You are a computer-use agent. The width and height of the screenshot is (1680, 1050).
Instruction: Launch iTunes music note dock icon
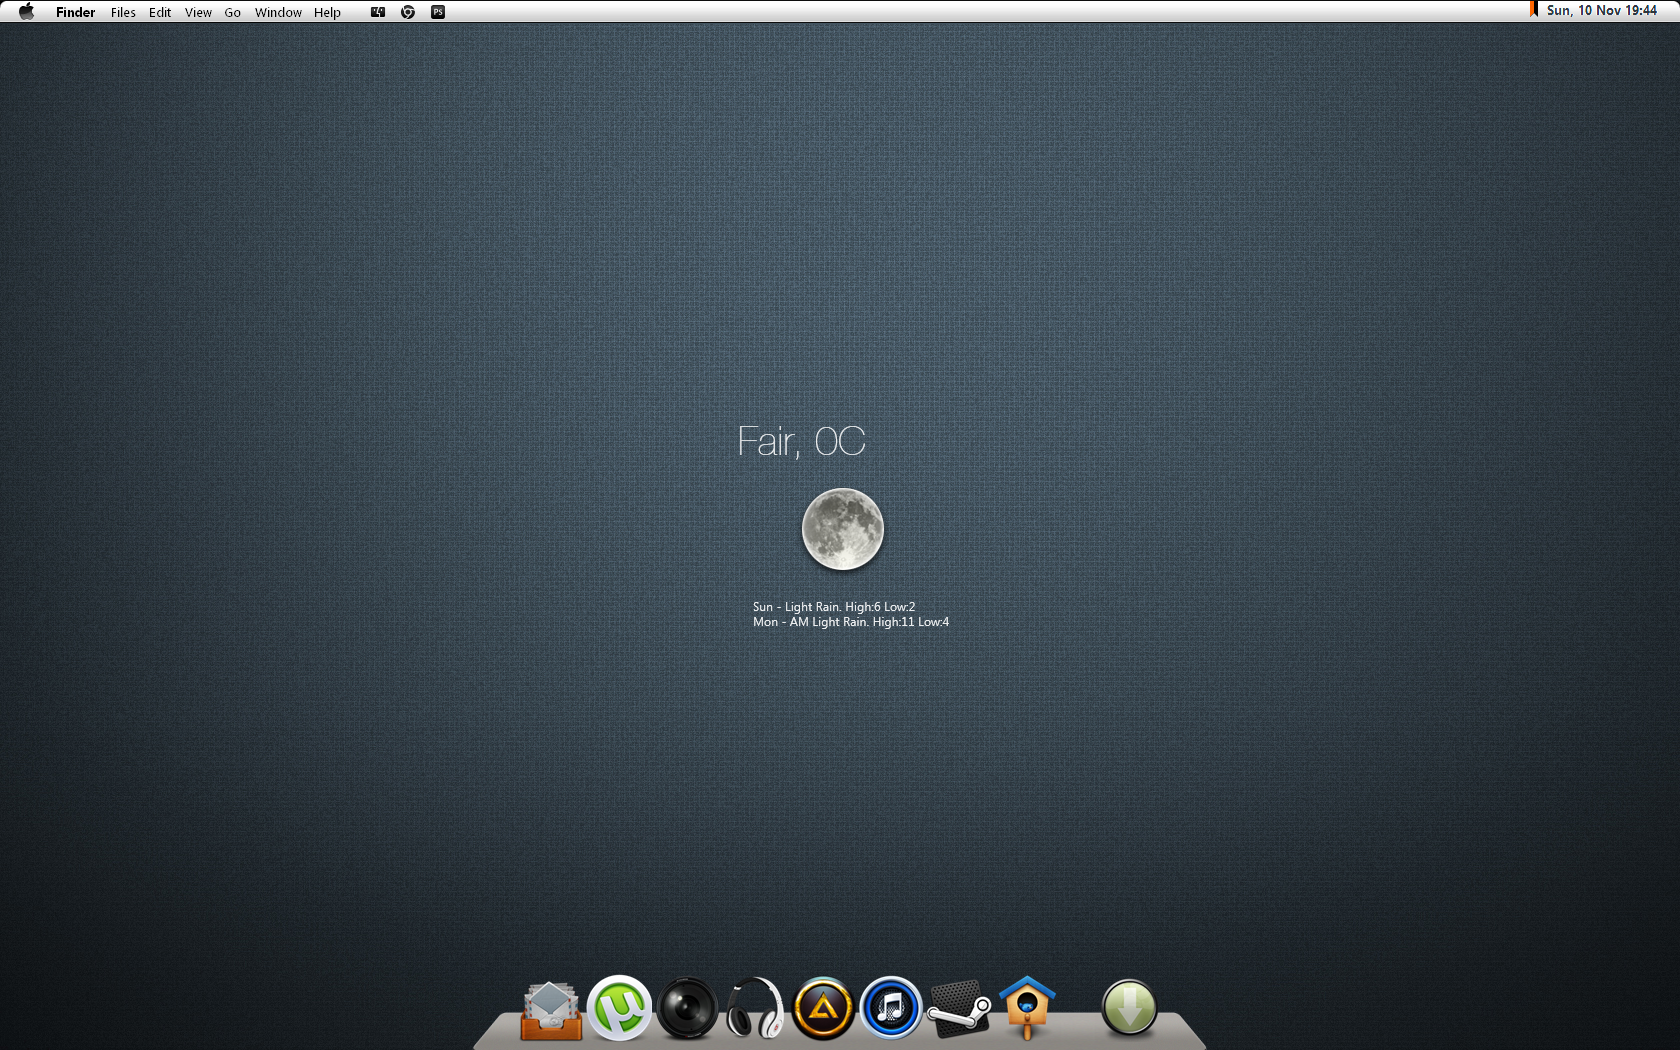(891, 1008)
